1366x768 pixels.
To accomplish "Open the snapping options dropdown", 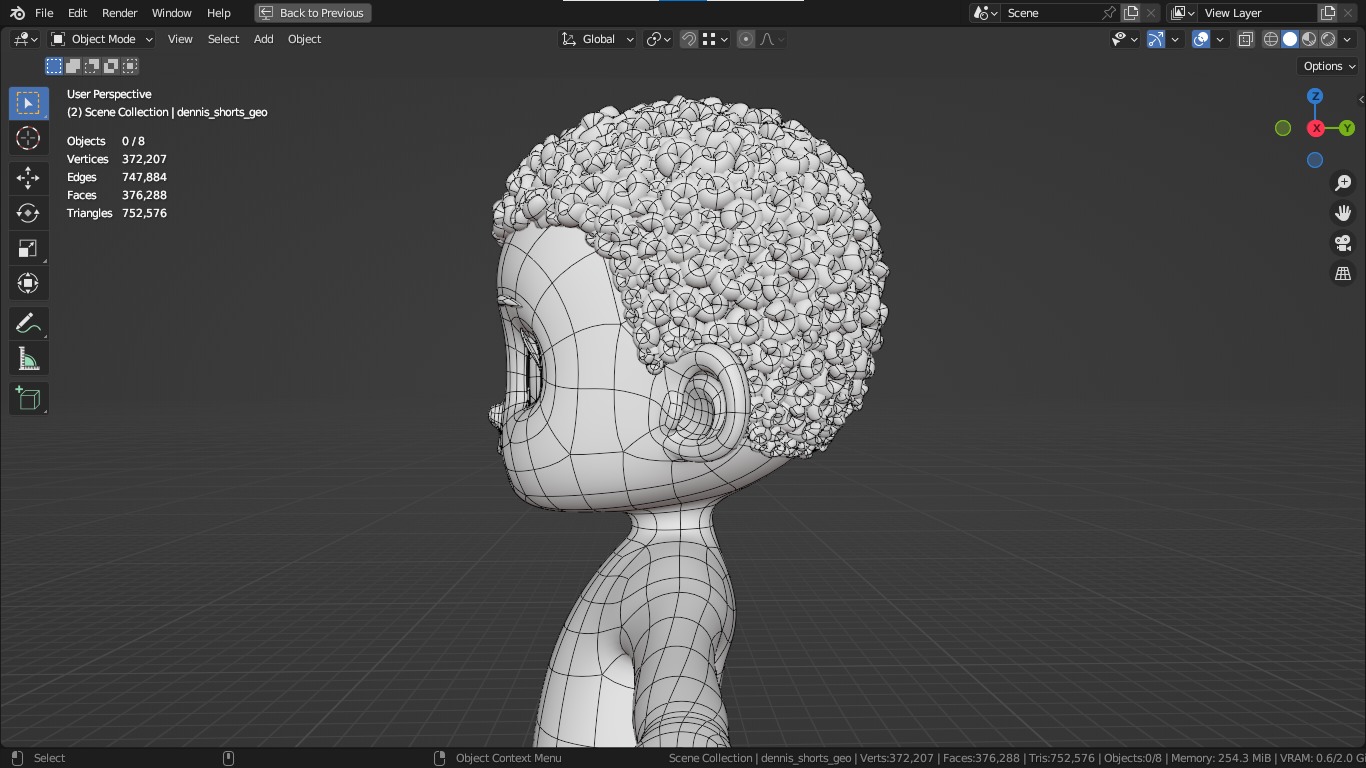I will 715,39.
